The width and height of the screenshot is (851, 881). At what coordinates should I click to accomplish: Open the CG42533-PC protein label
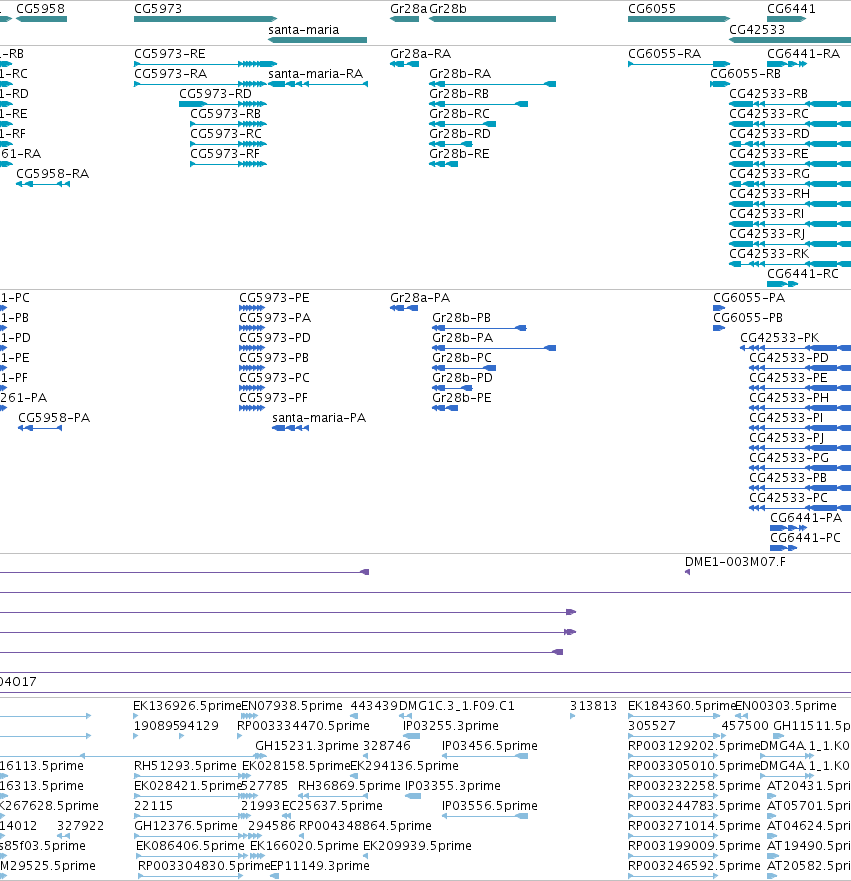(788, 498)
